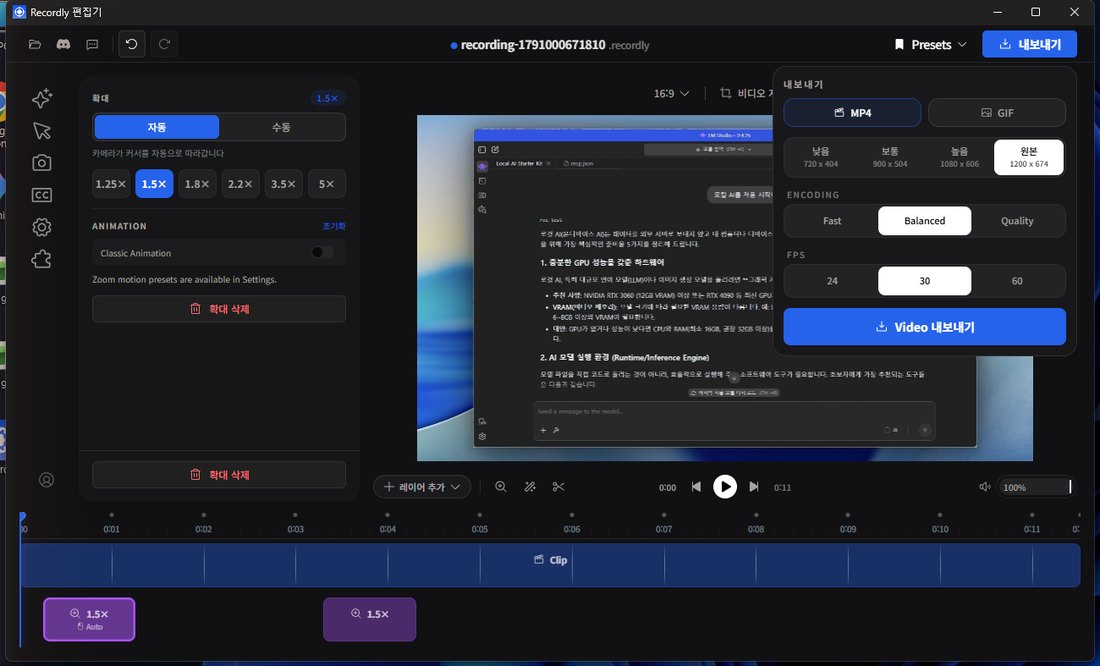
Task: Adjust the 100% volume slider
Action: pos(1035,487)
